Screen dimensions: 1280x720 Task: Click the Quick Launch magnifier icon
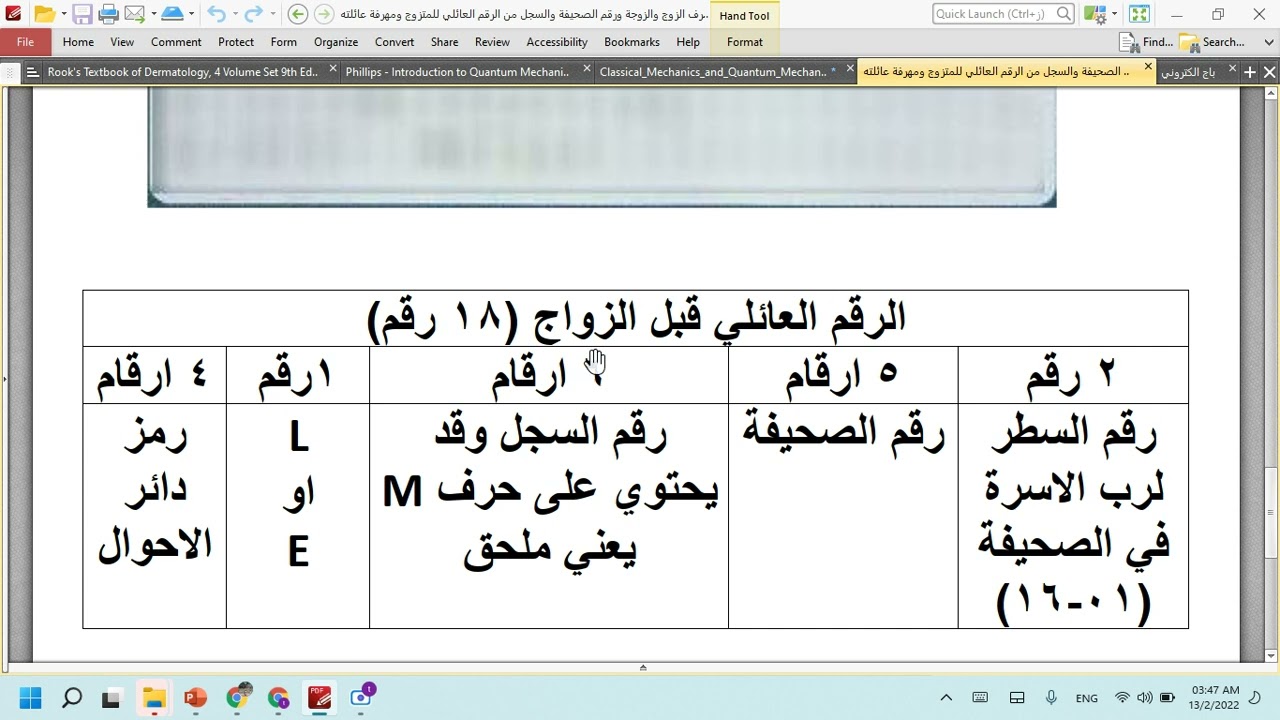[x=1064, y=14]
